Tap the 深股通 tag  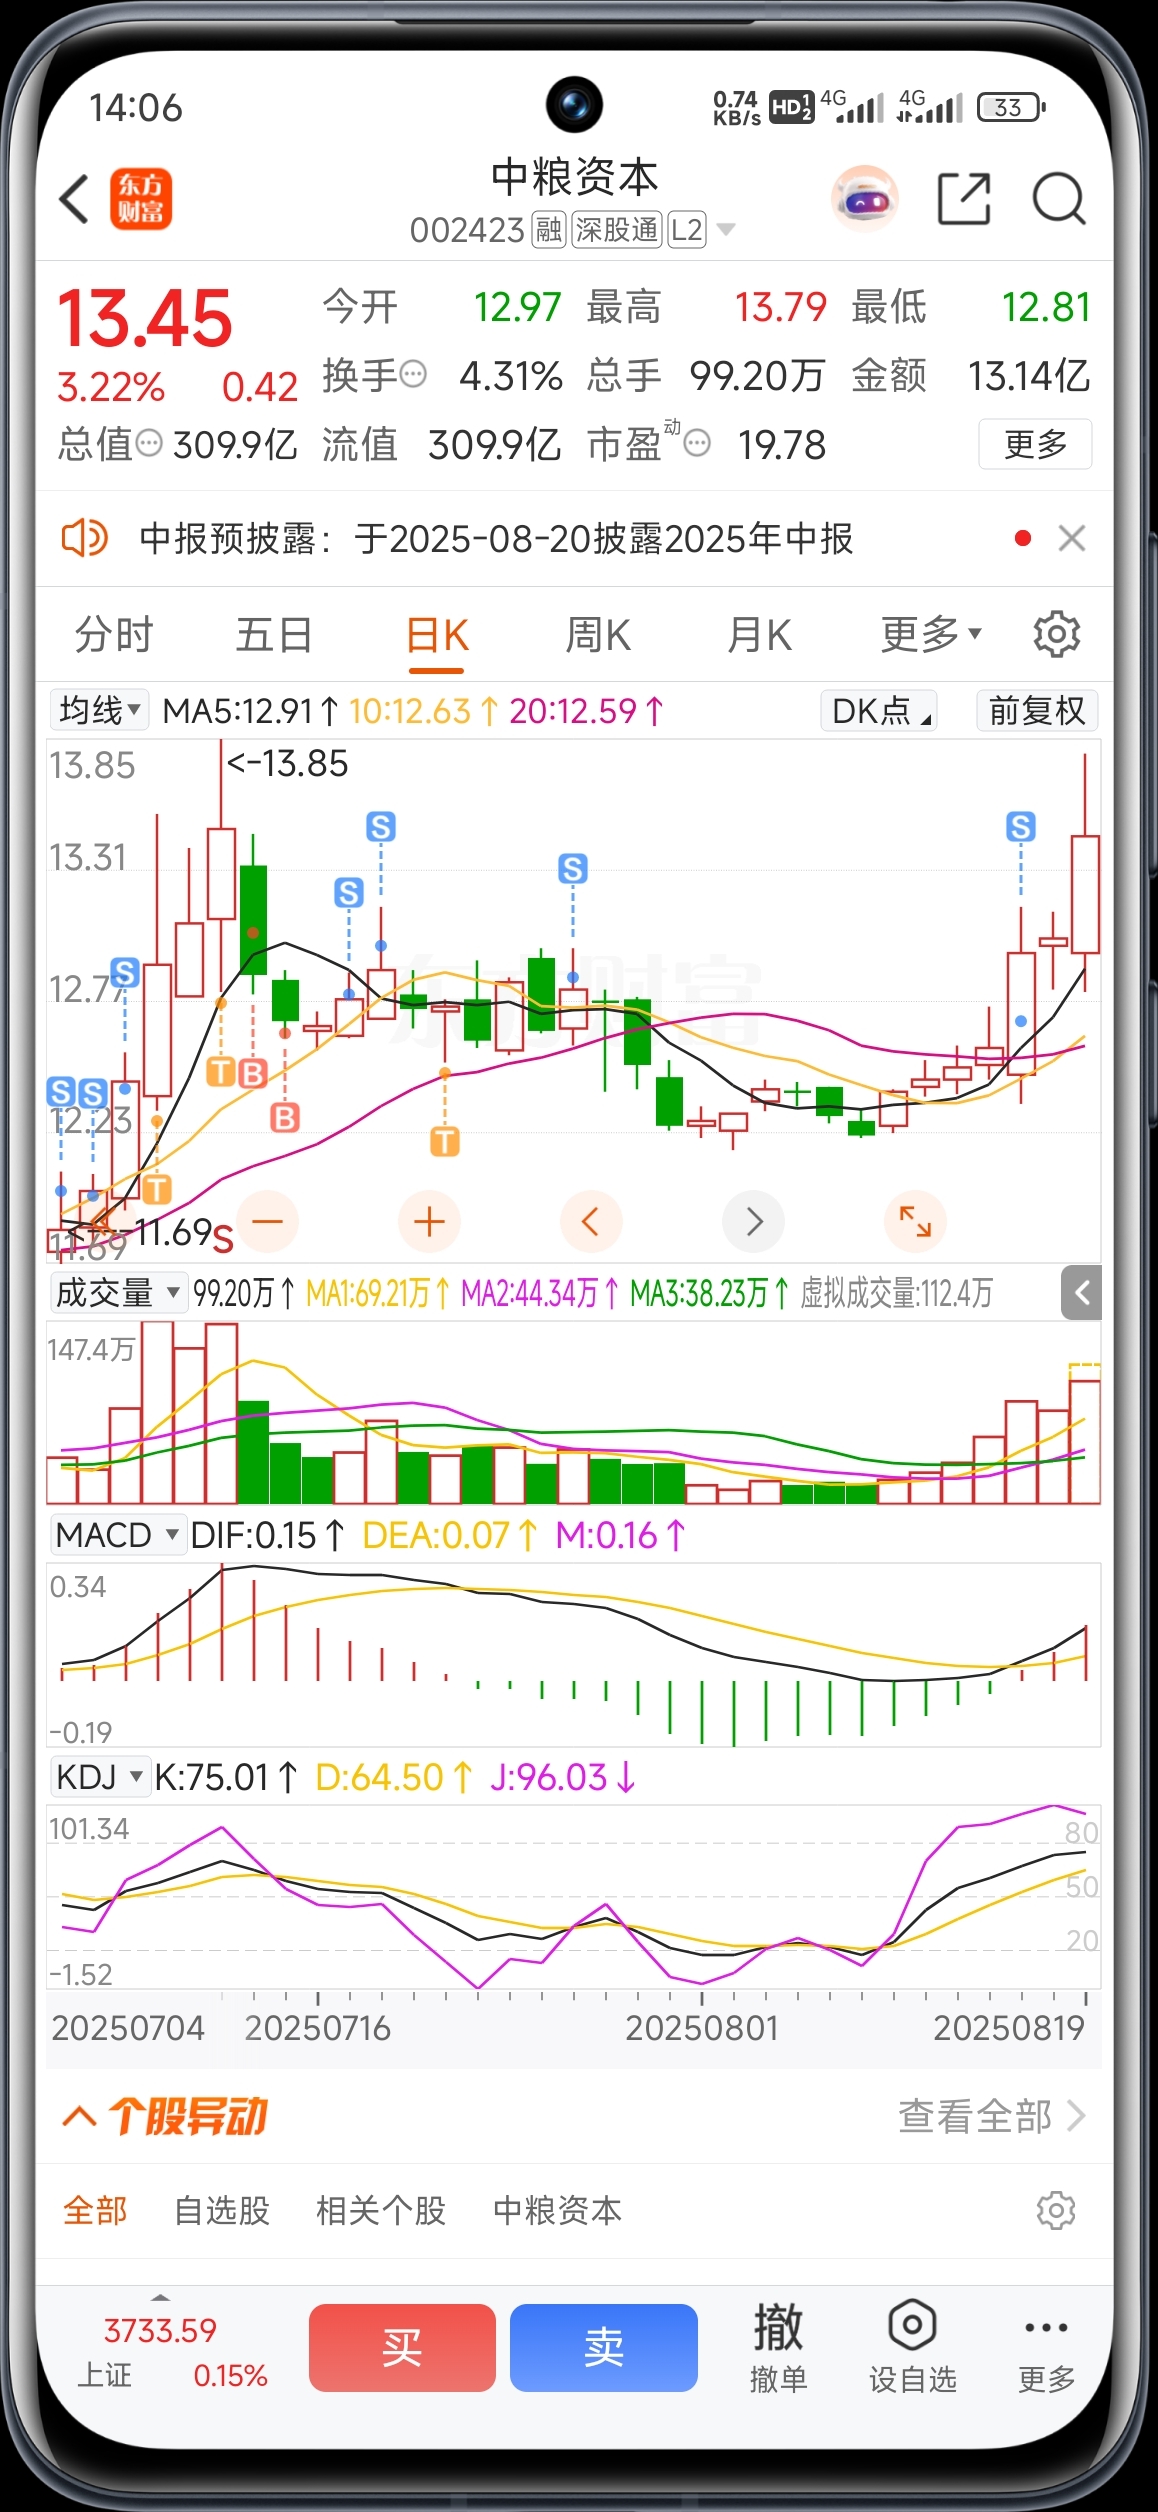pos(617,230)
